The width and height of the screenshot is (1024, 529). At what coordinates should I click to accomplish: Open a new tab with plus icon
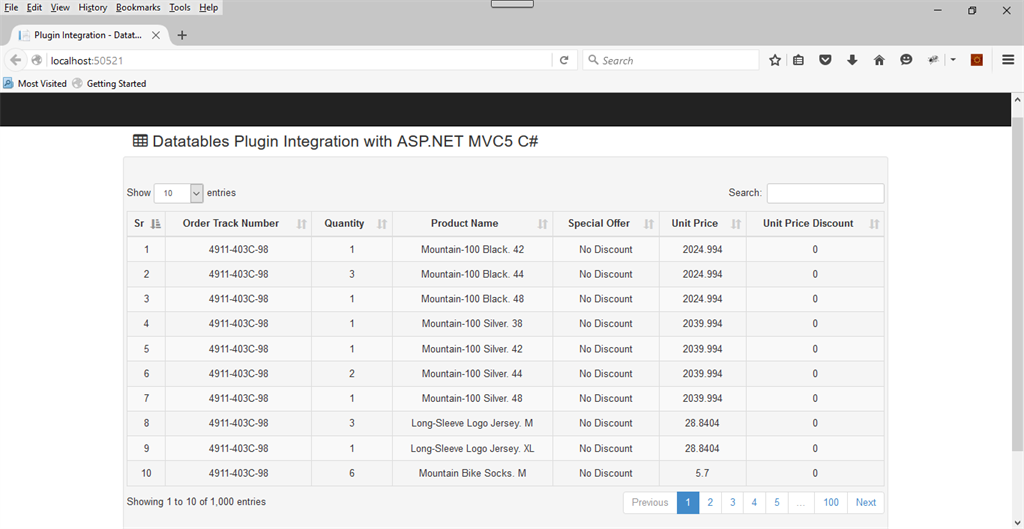(182, 35)
